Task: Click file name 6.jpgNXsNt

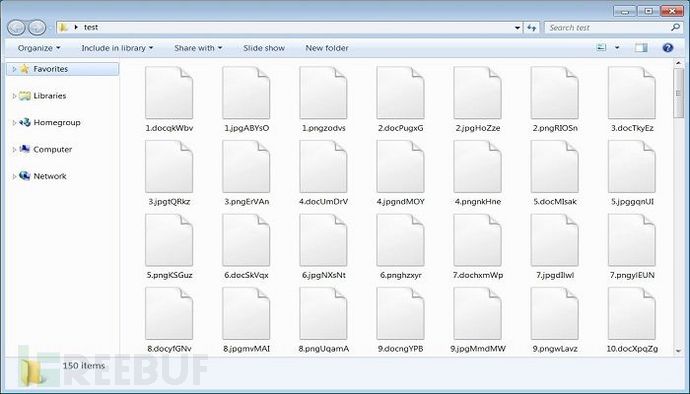Action: pyautogui.click(x=323, y=275)
